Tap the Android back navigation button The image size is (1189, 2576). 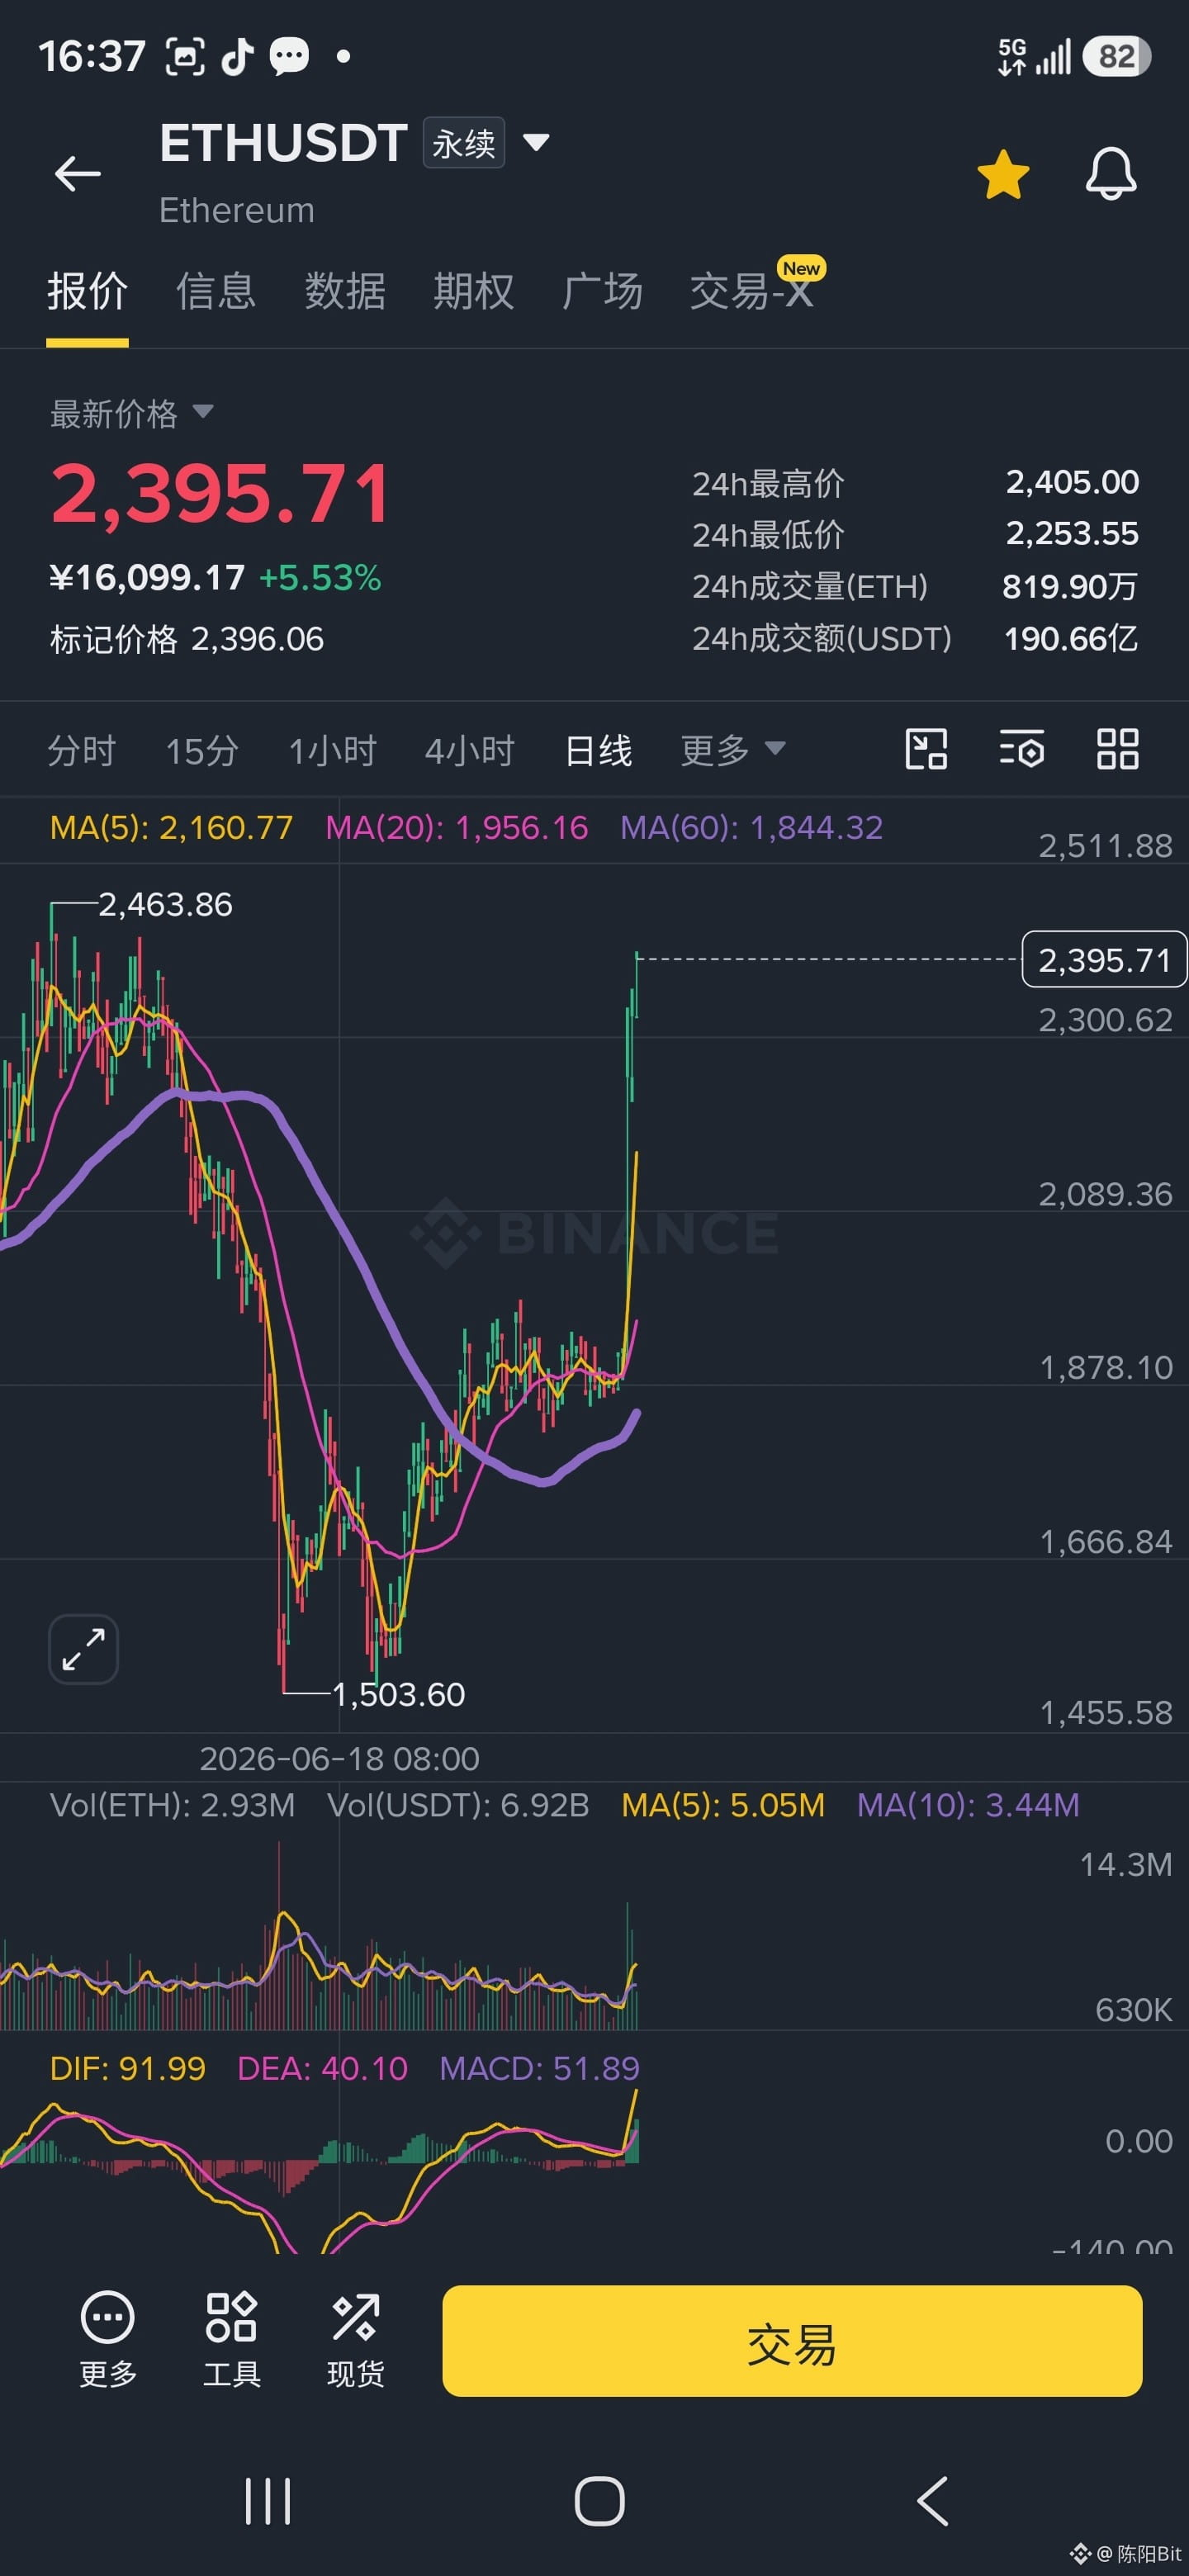[x=931, y=2501]
